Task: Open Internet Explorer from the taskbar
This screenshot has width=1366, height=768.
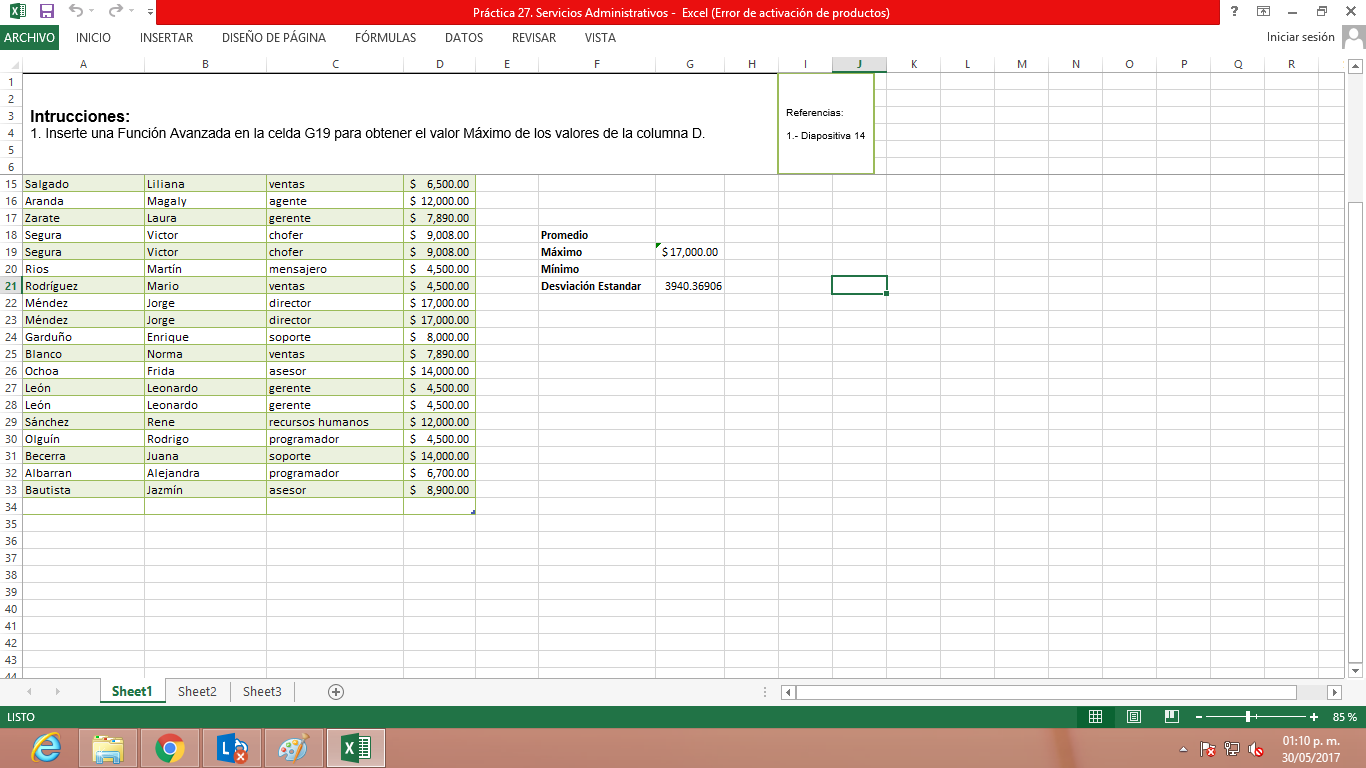Action: click(x=47, y=748)
